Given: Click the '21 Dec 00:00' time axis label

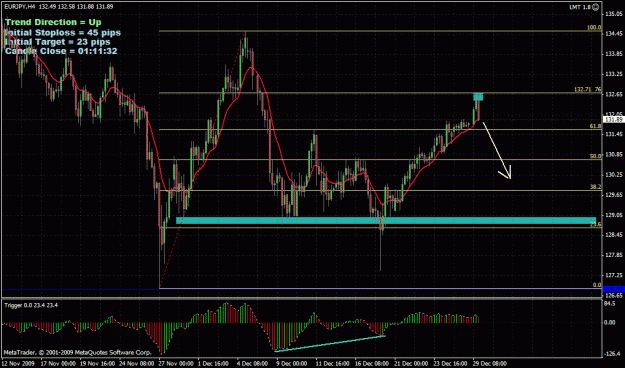Looking at the screenshot, I should 410,364.
